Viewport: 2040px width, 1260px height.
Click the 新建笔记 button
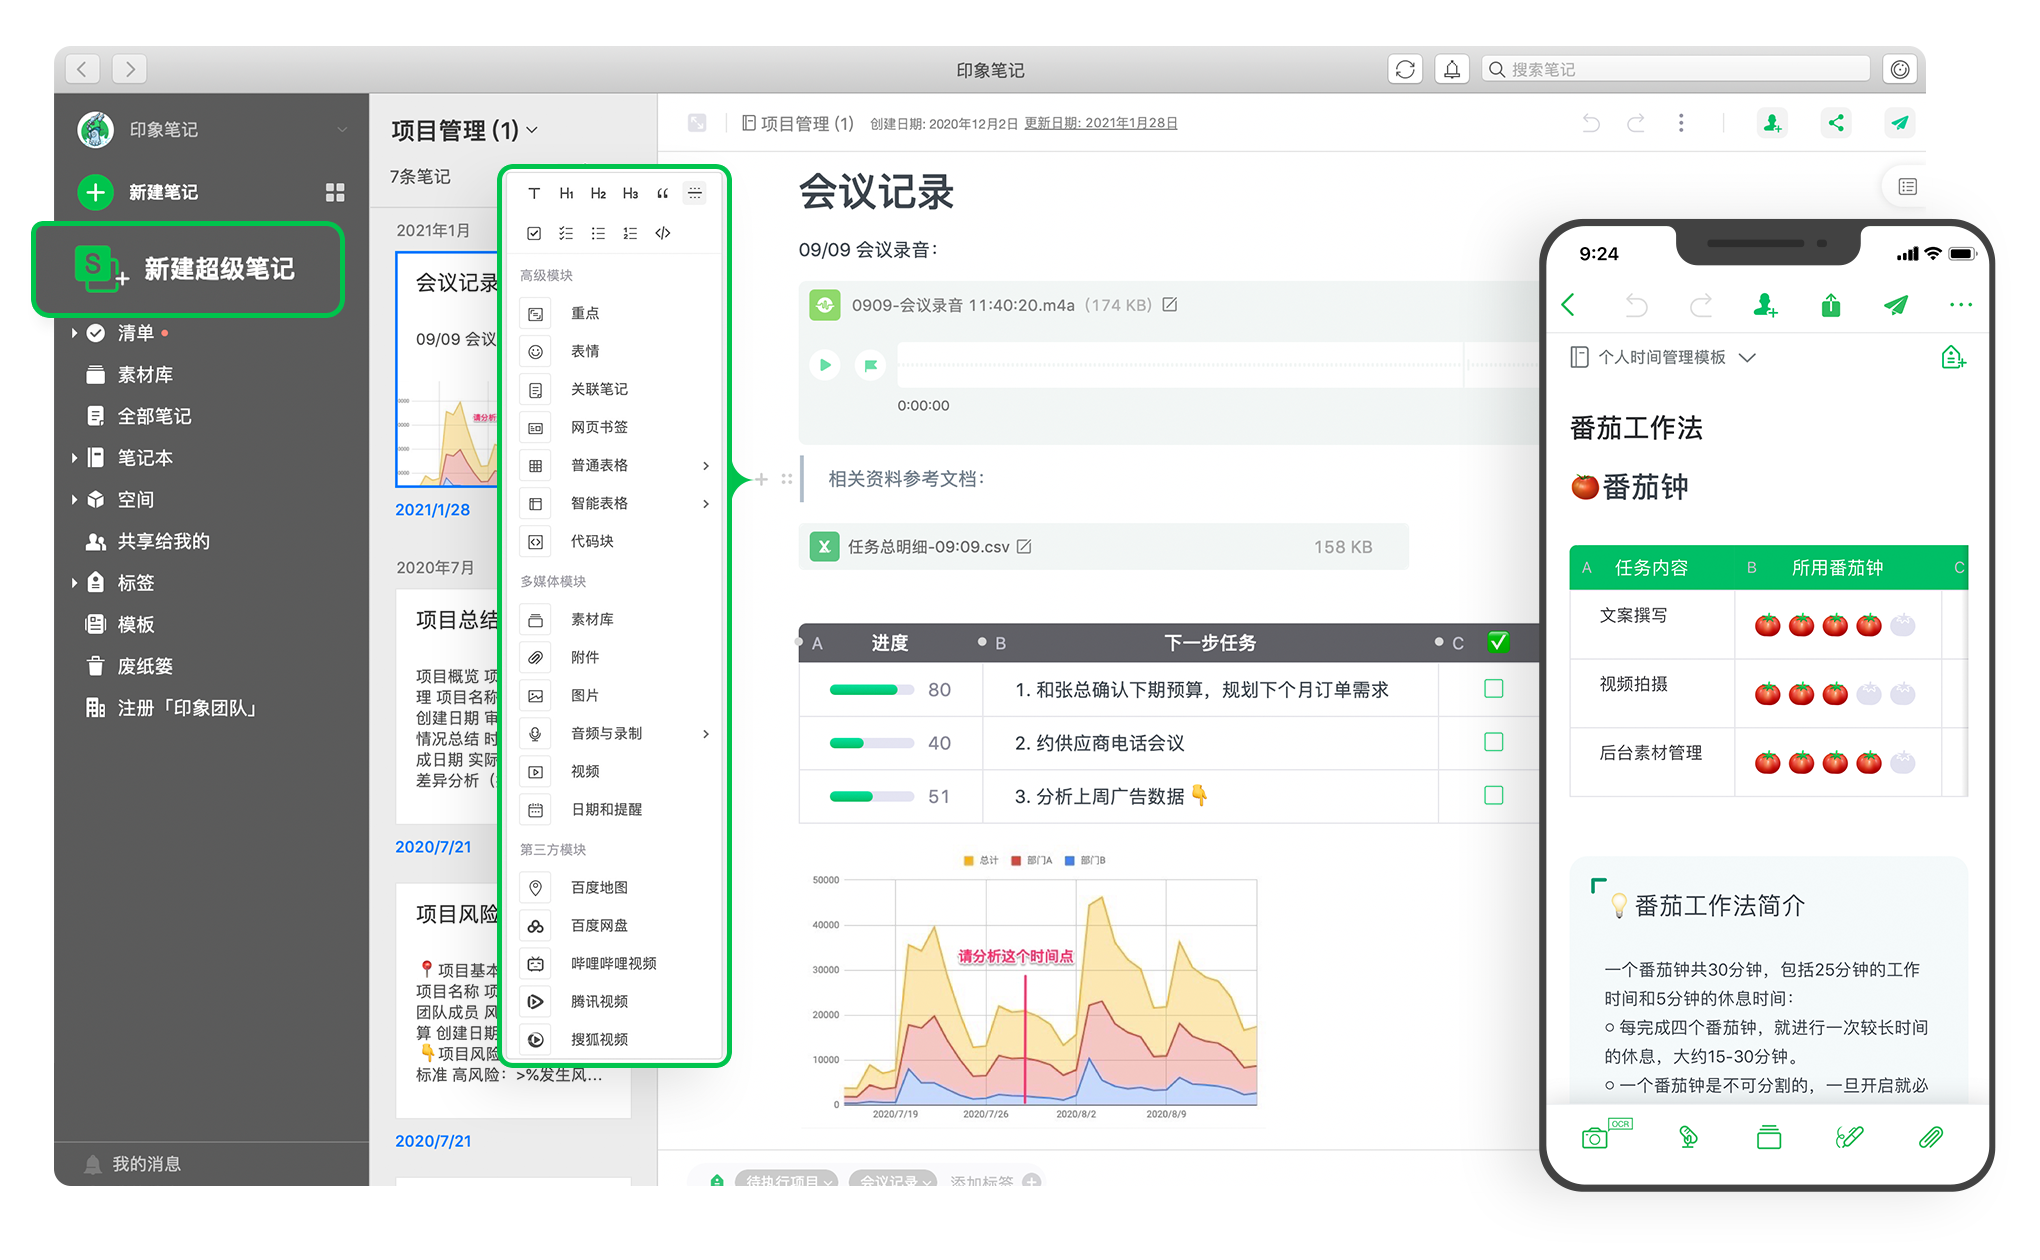pos(139,192)
